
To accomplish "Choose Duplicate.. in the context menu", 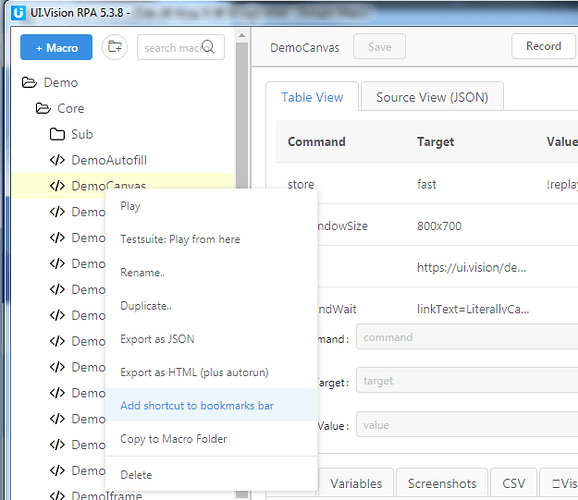I will point(211,306).
